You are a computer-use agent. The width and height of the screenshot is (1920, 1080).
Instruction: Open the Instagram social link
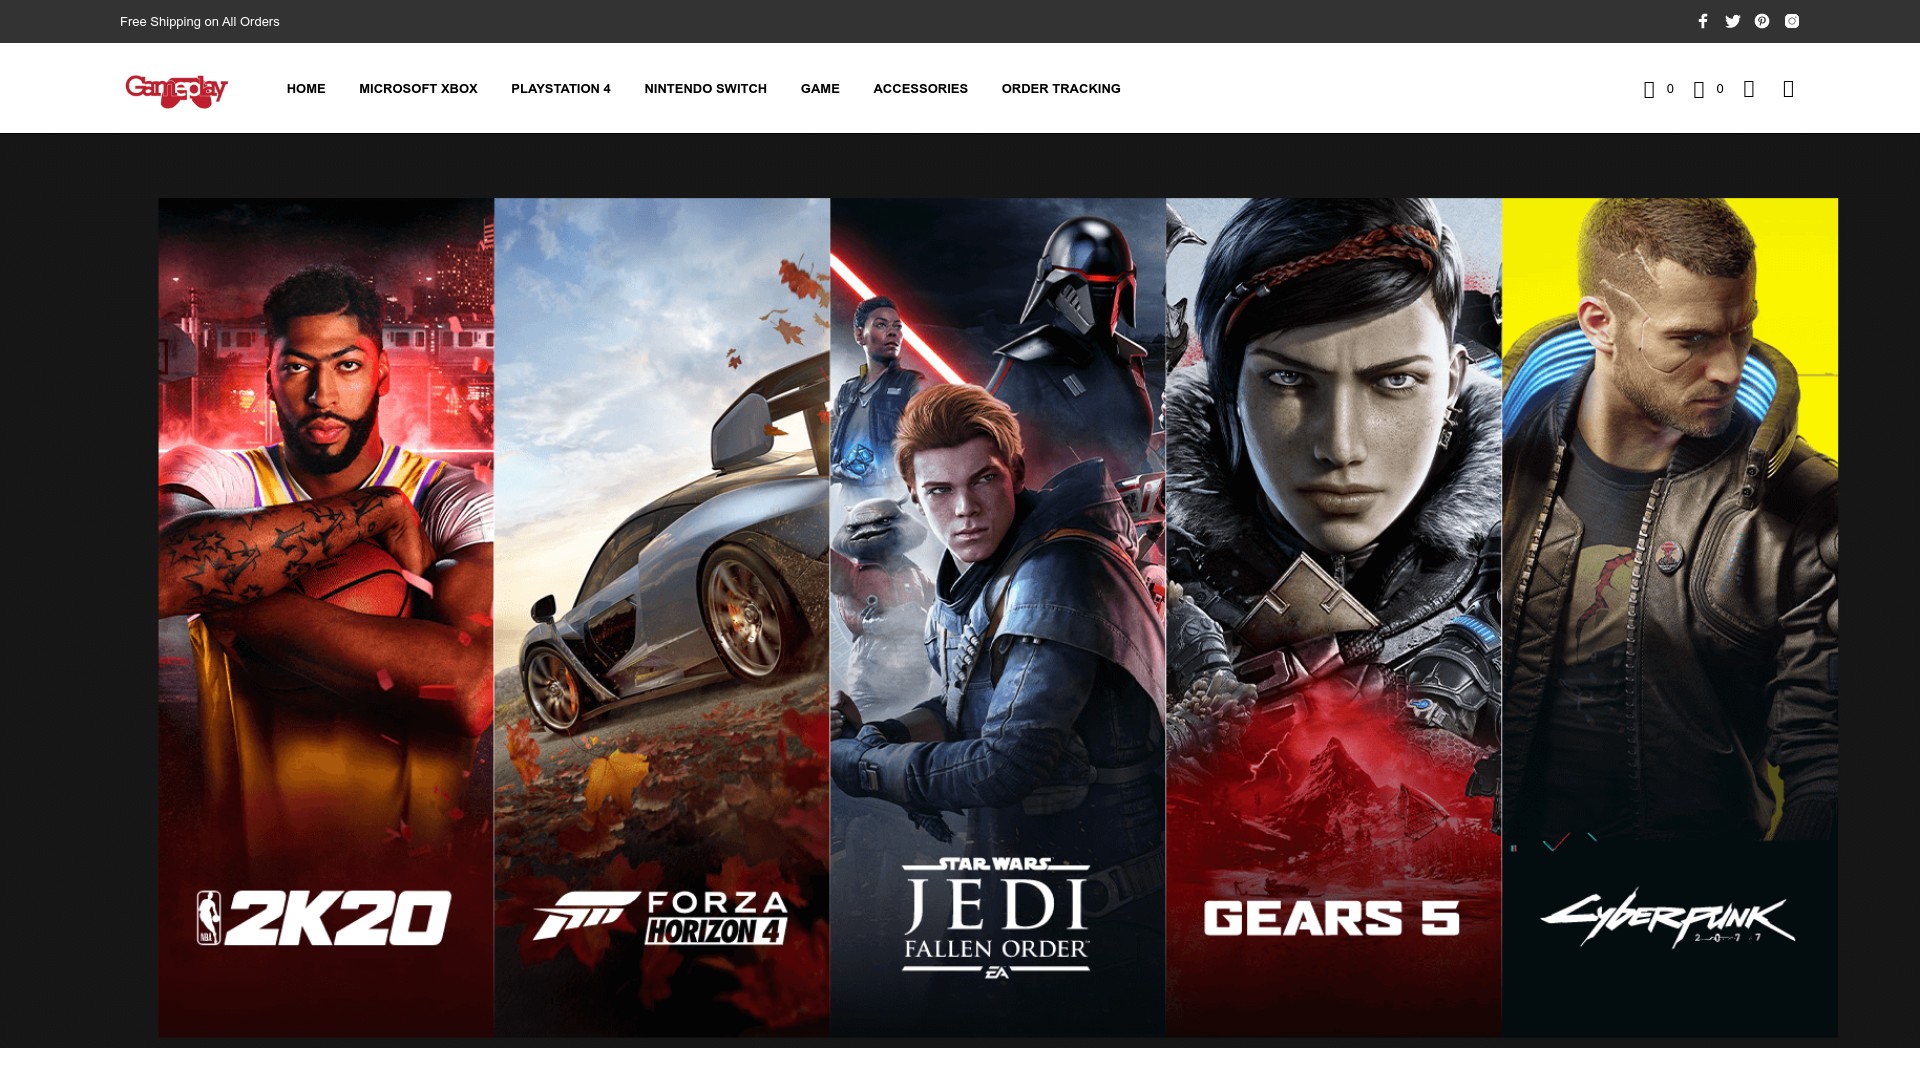(x=1792, y=21)
